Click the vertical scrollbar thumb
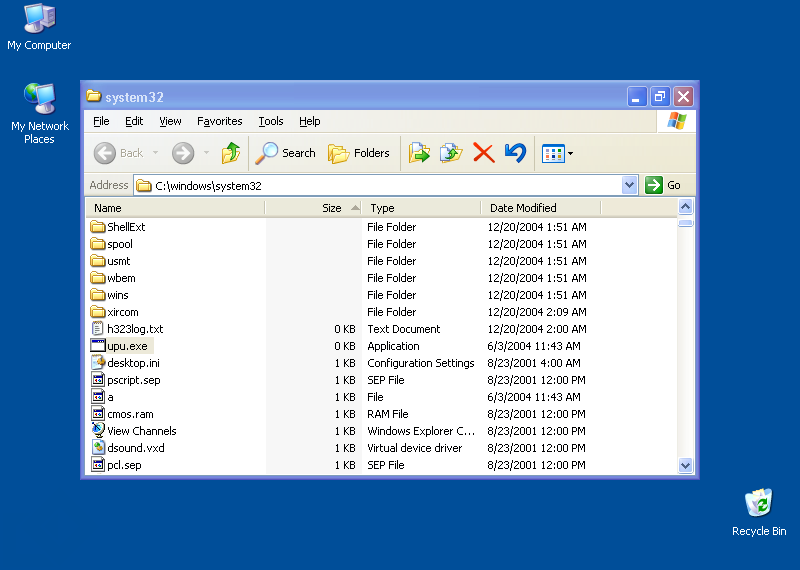Screen dimensions: 800x570 685,223
